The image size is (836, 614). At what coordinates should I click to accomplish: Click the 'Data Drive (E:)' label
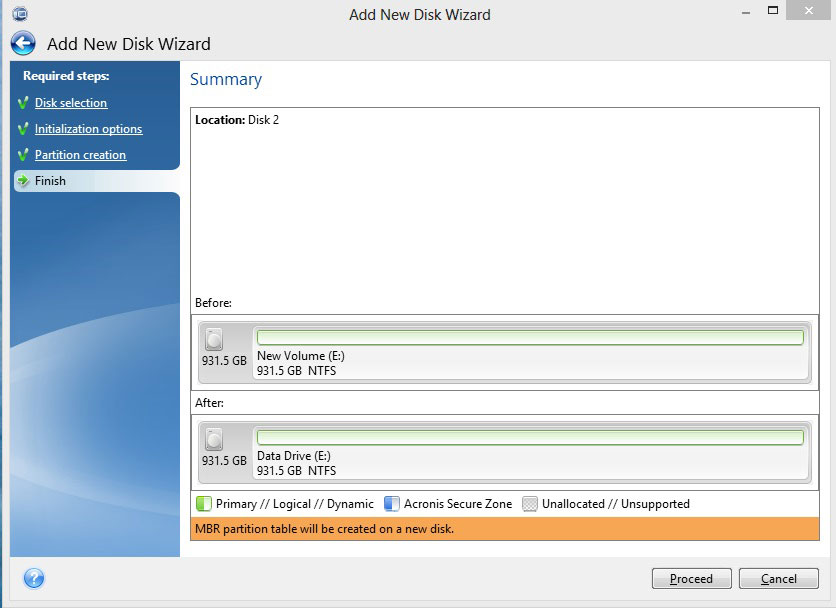[x=294, y=456]
